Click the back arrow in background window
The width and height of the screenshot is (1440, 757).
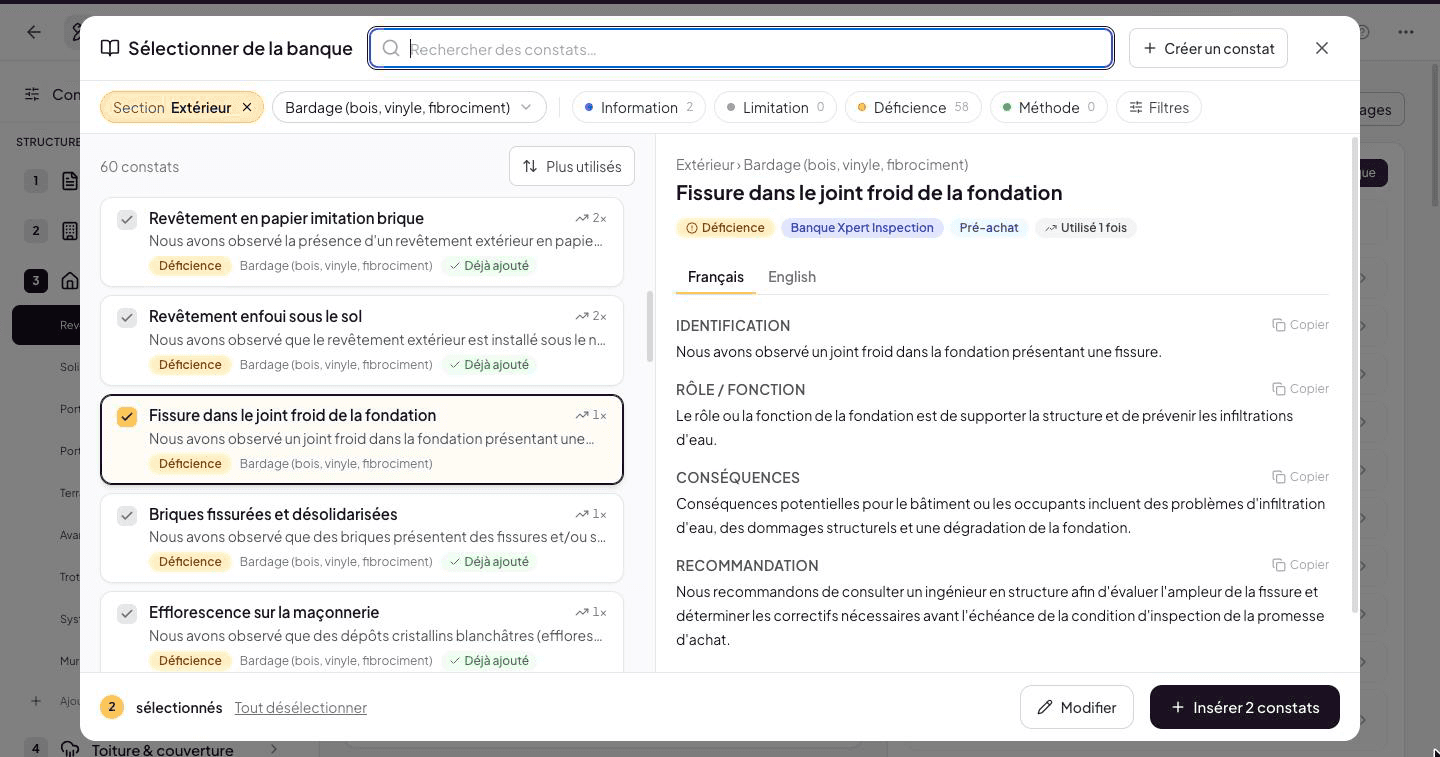[x=34, y=32]
